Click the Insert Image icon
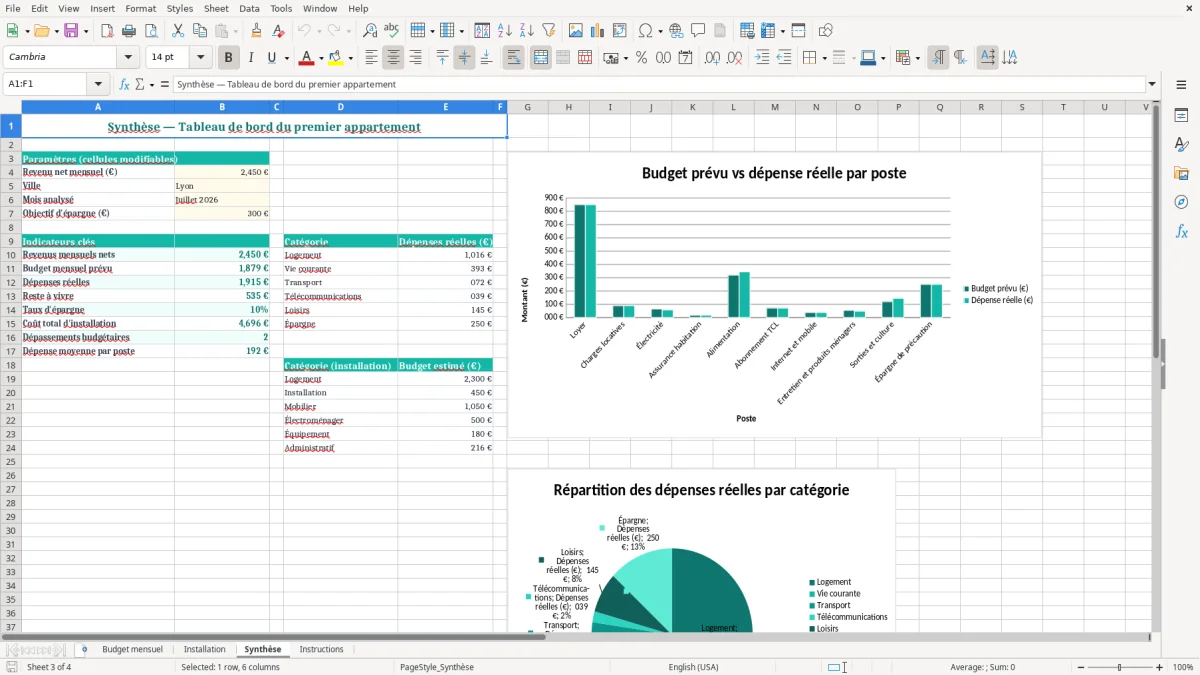The height and width of the screenshot is (675, 1200). (x=577, y=31)
